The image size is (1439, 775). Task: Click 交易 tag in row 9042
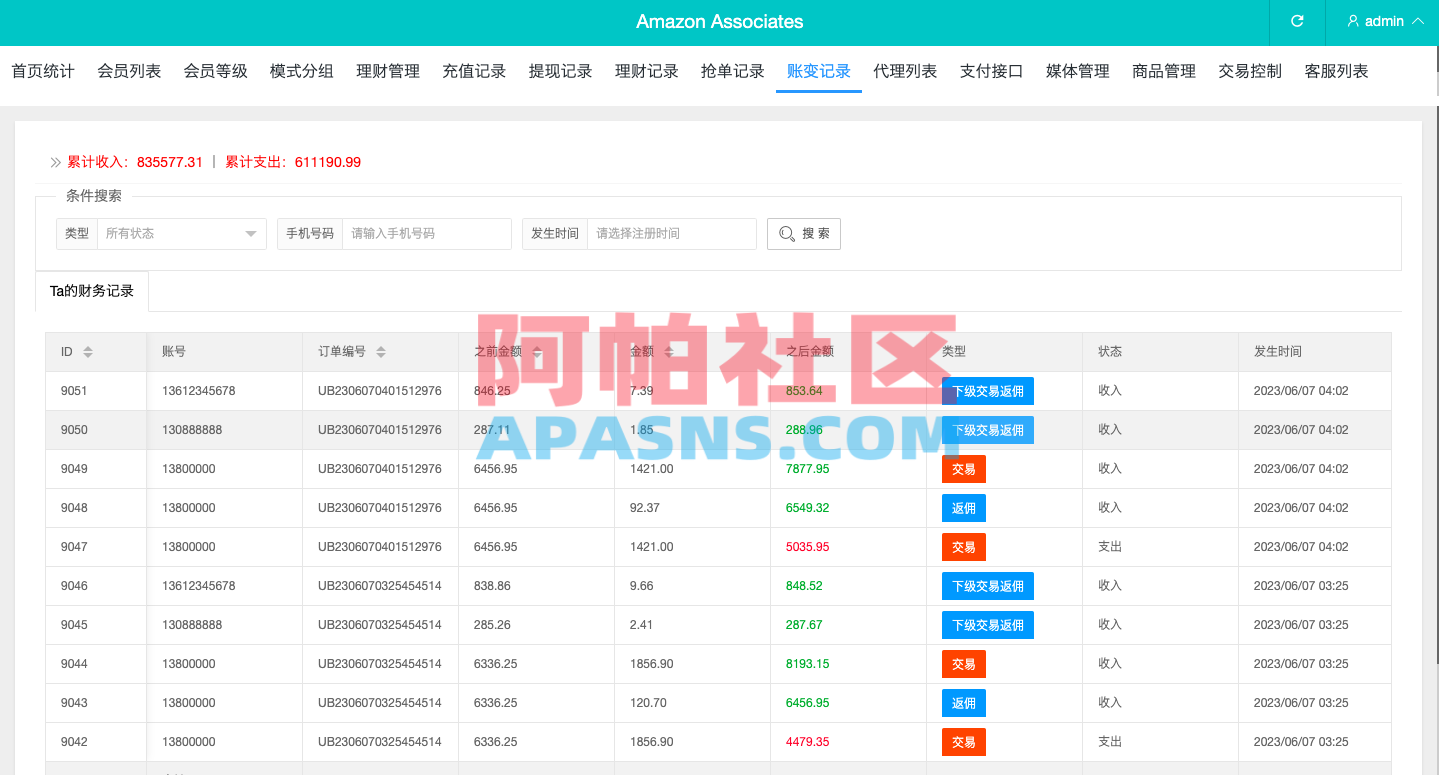[964, 742]
